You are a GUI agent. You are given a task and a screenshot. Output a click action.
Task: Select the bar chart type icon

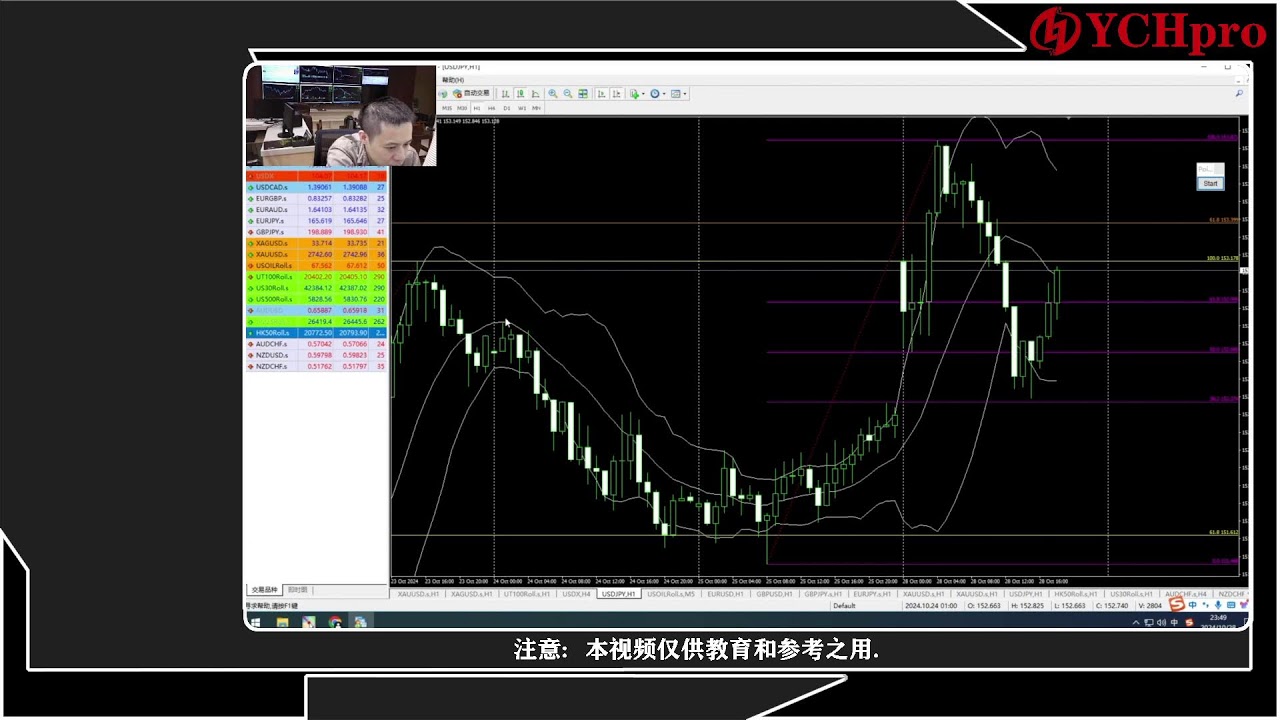point(505,93)
